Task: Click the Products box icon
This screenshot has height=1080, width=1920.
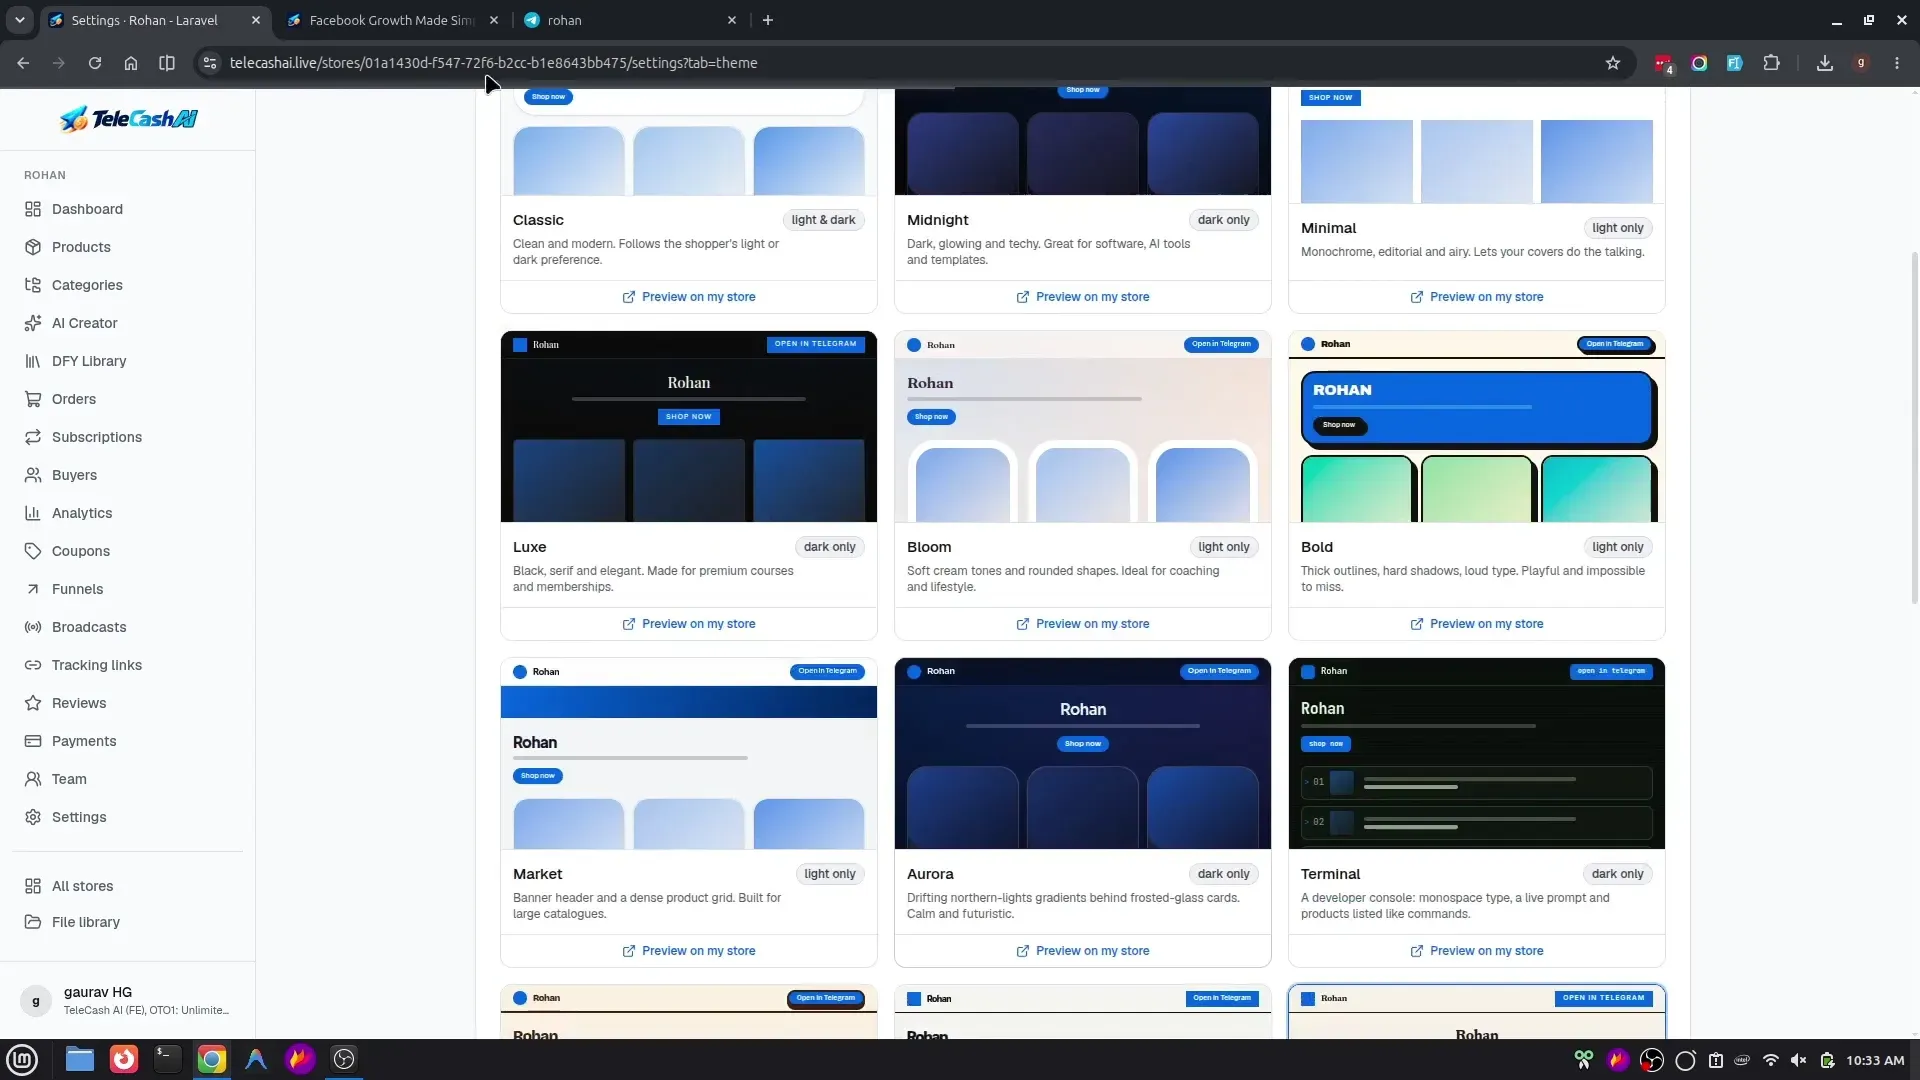Action: [x=33, y=247]
